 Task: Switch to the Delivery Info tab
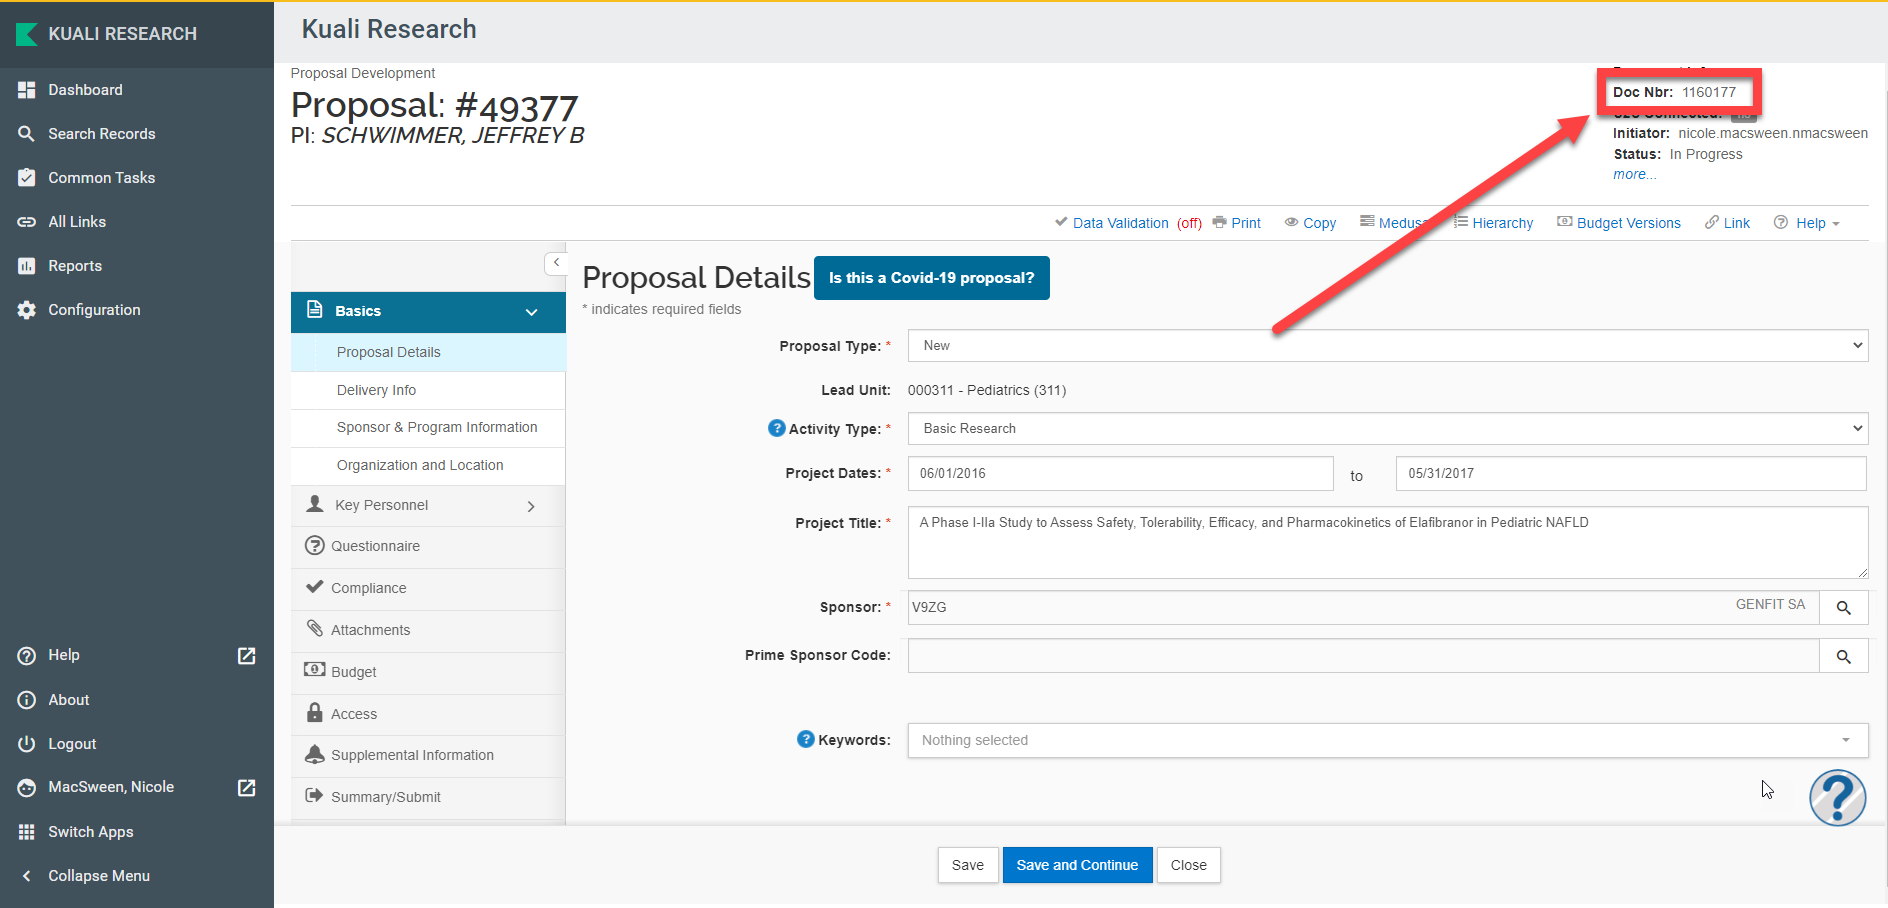(x=377, y=390)
